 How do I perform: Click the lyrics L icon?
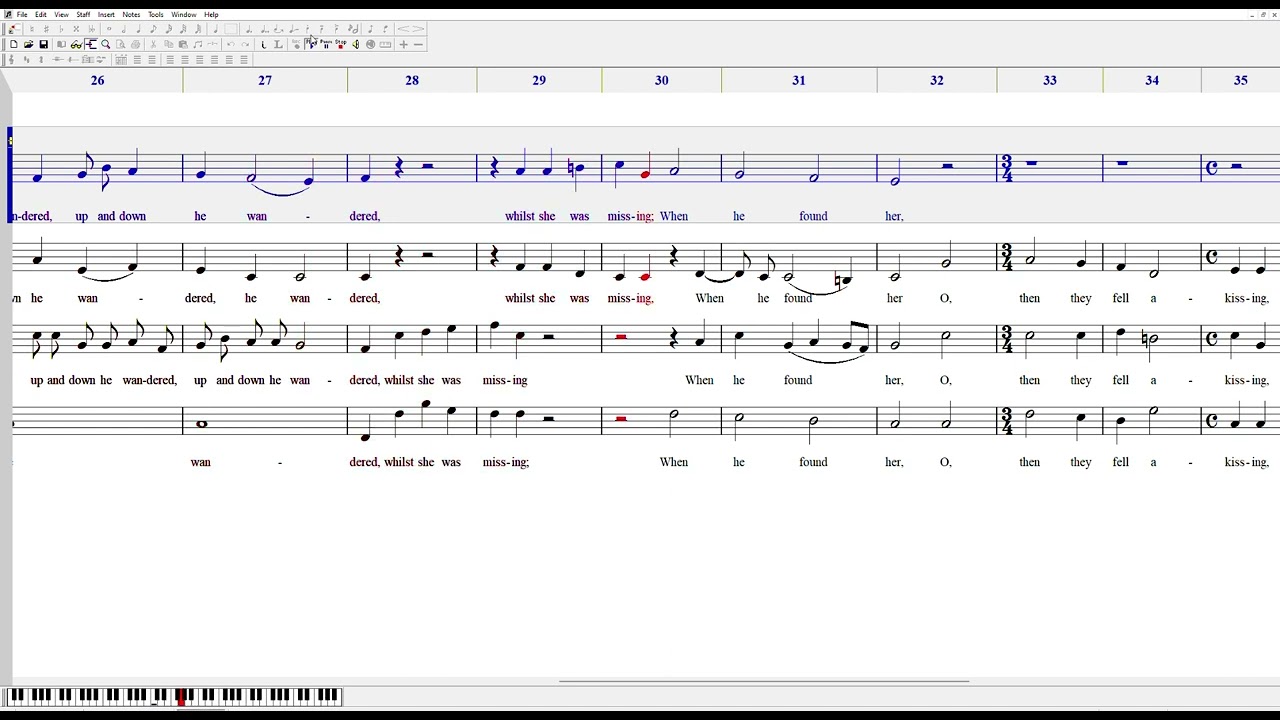point(278,44)
